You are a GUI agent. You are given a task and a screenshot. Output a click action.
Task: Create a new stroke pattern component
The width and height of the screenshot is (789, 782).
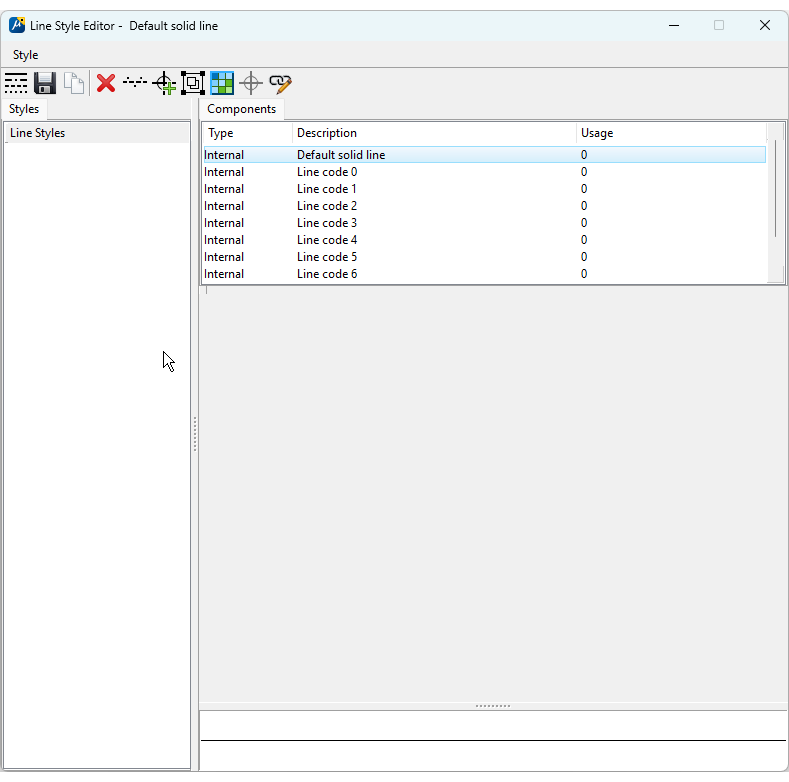[135, 82]
